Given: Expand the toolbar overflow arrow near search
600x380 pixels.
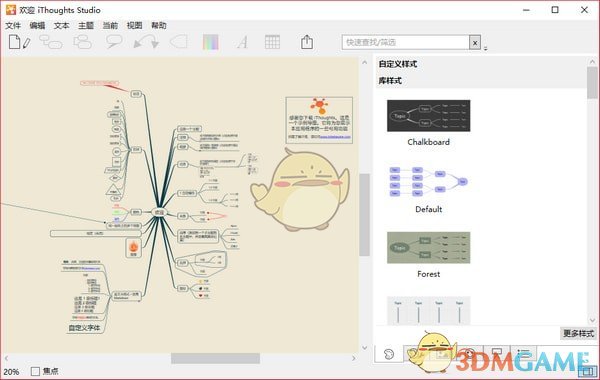Looking at the screenshot, I should [485, 48].
